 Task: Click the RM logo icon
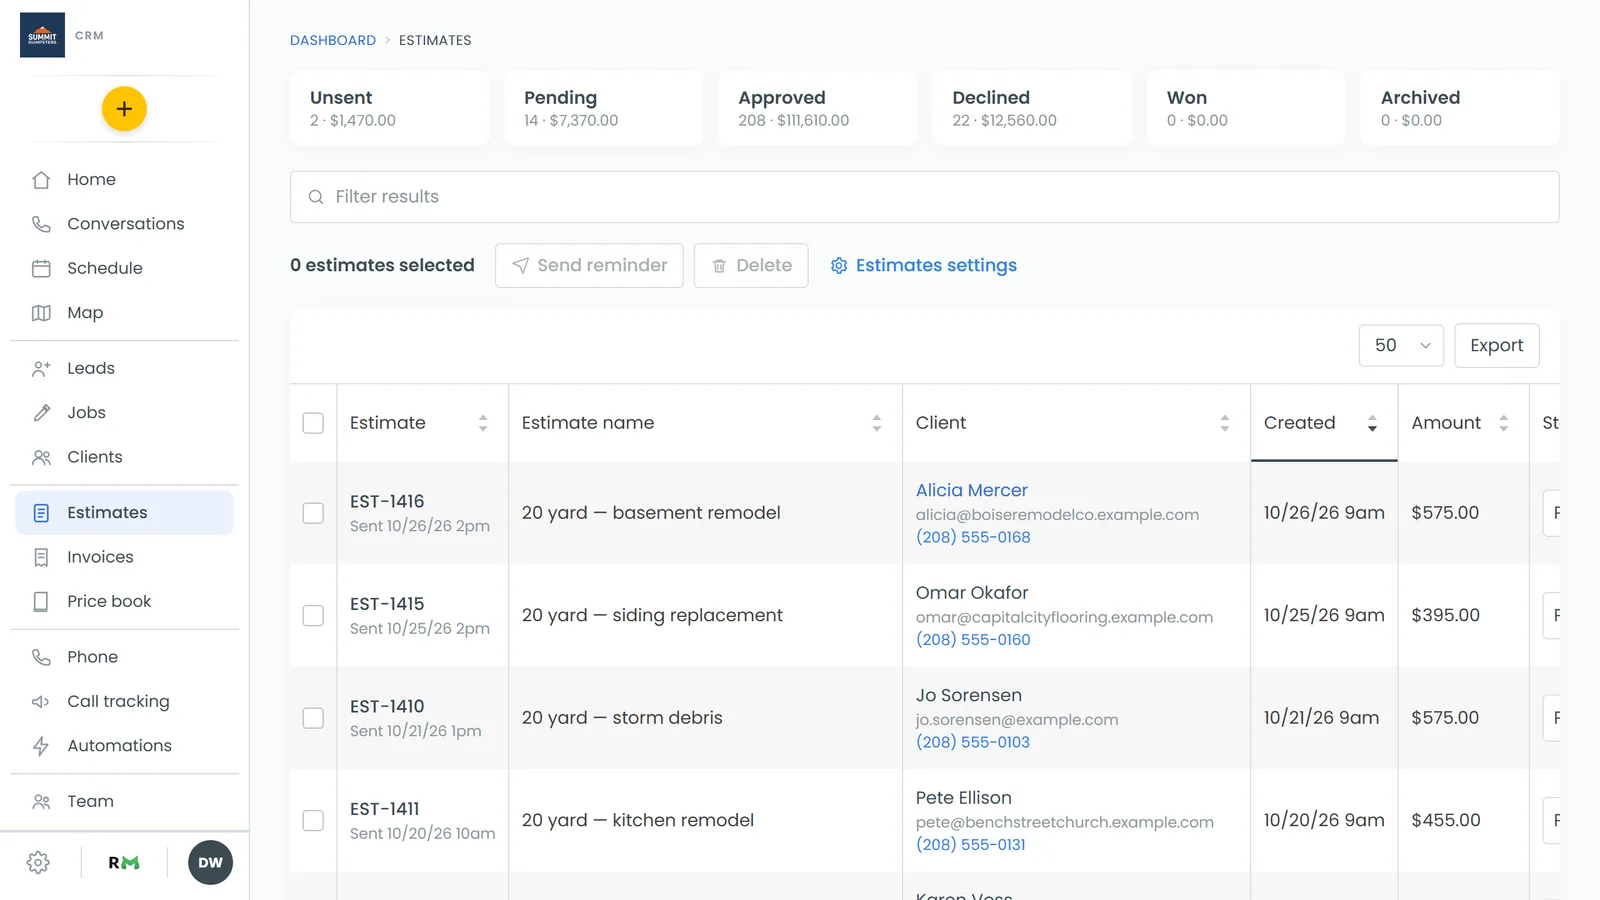124,863
